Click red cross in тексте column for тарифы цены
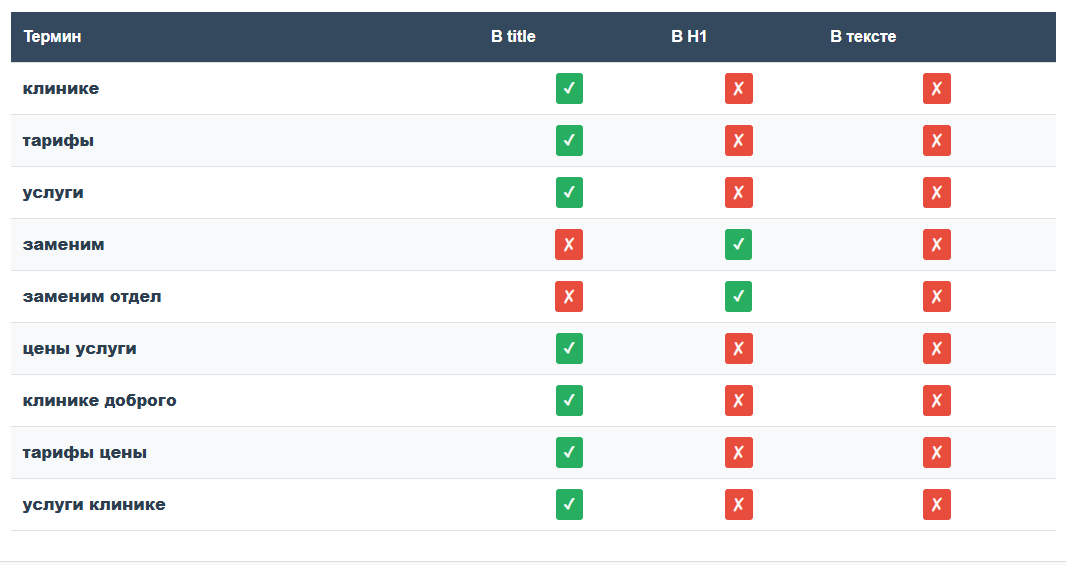 pos(936,453)
